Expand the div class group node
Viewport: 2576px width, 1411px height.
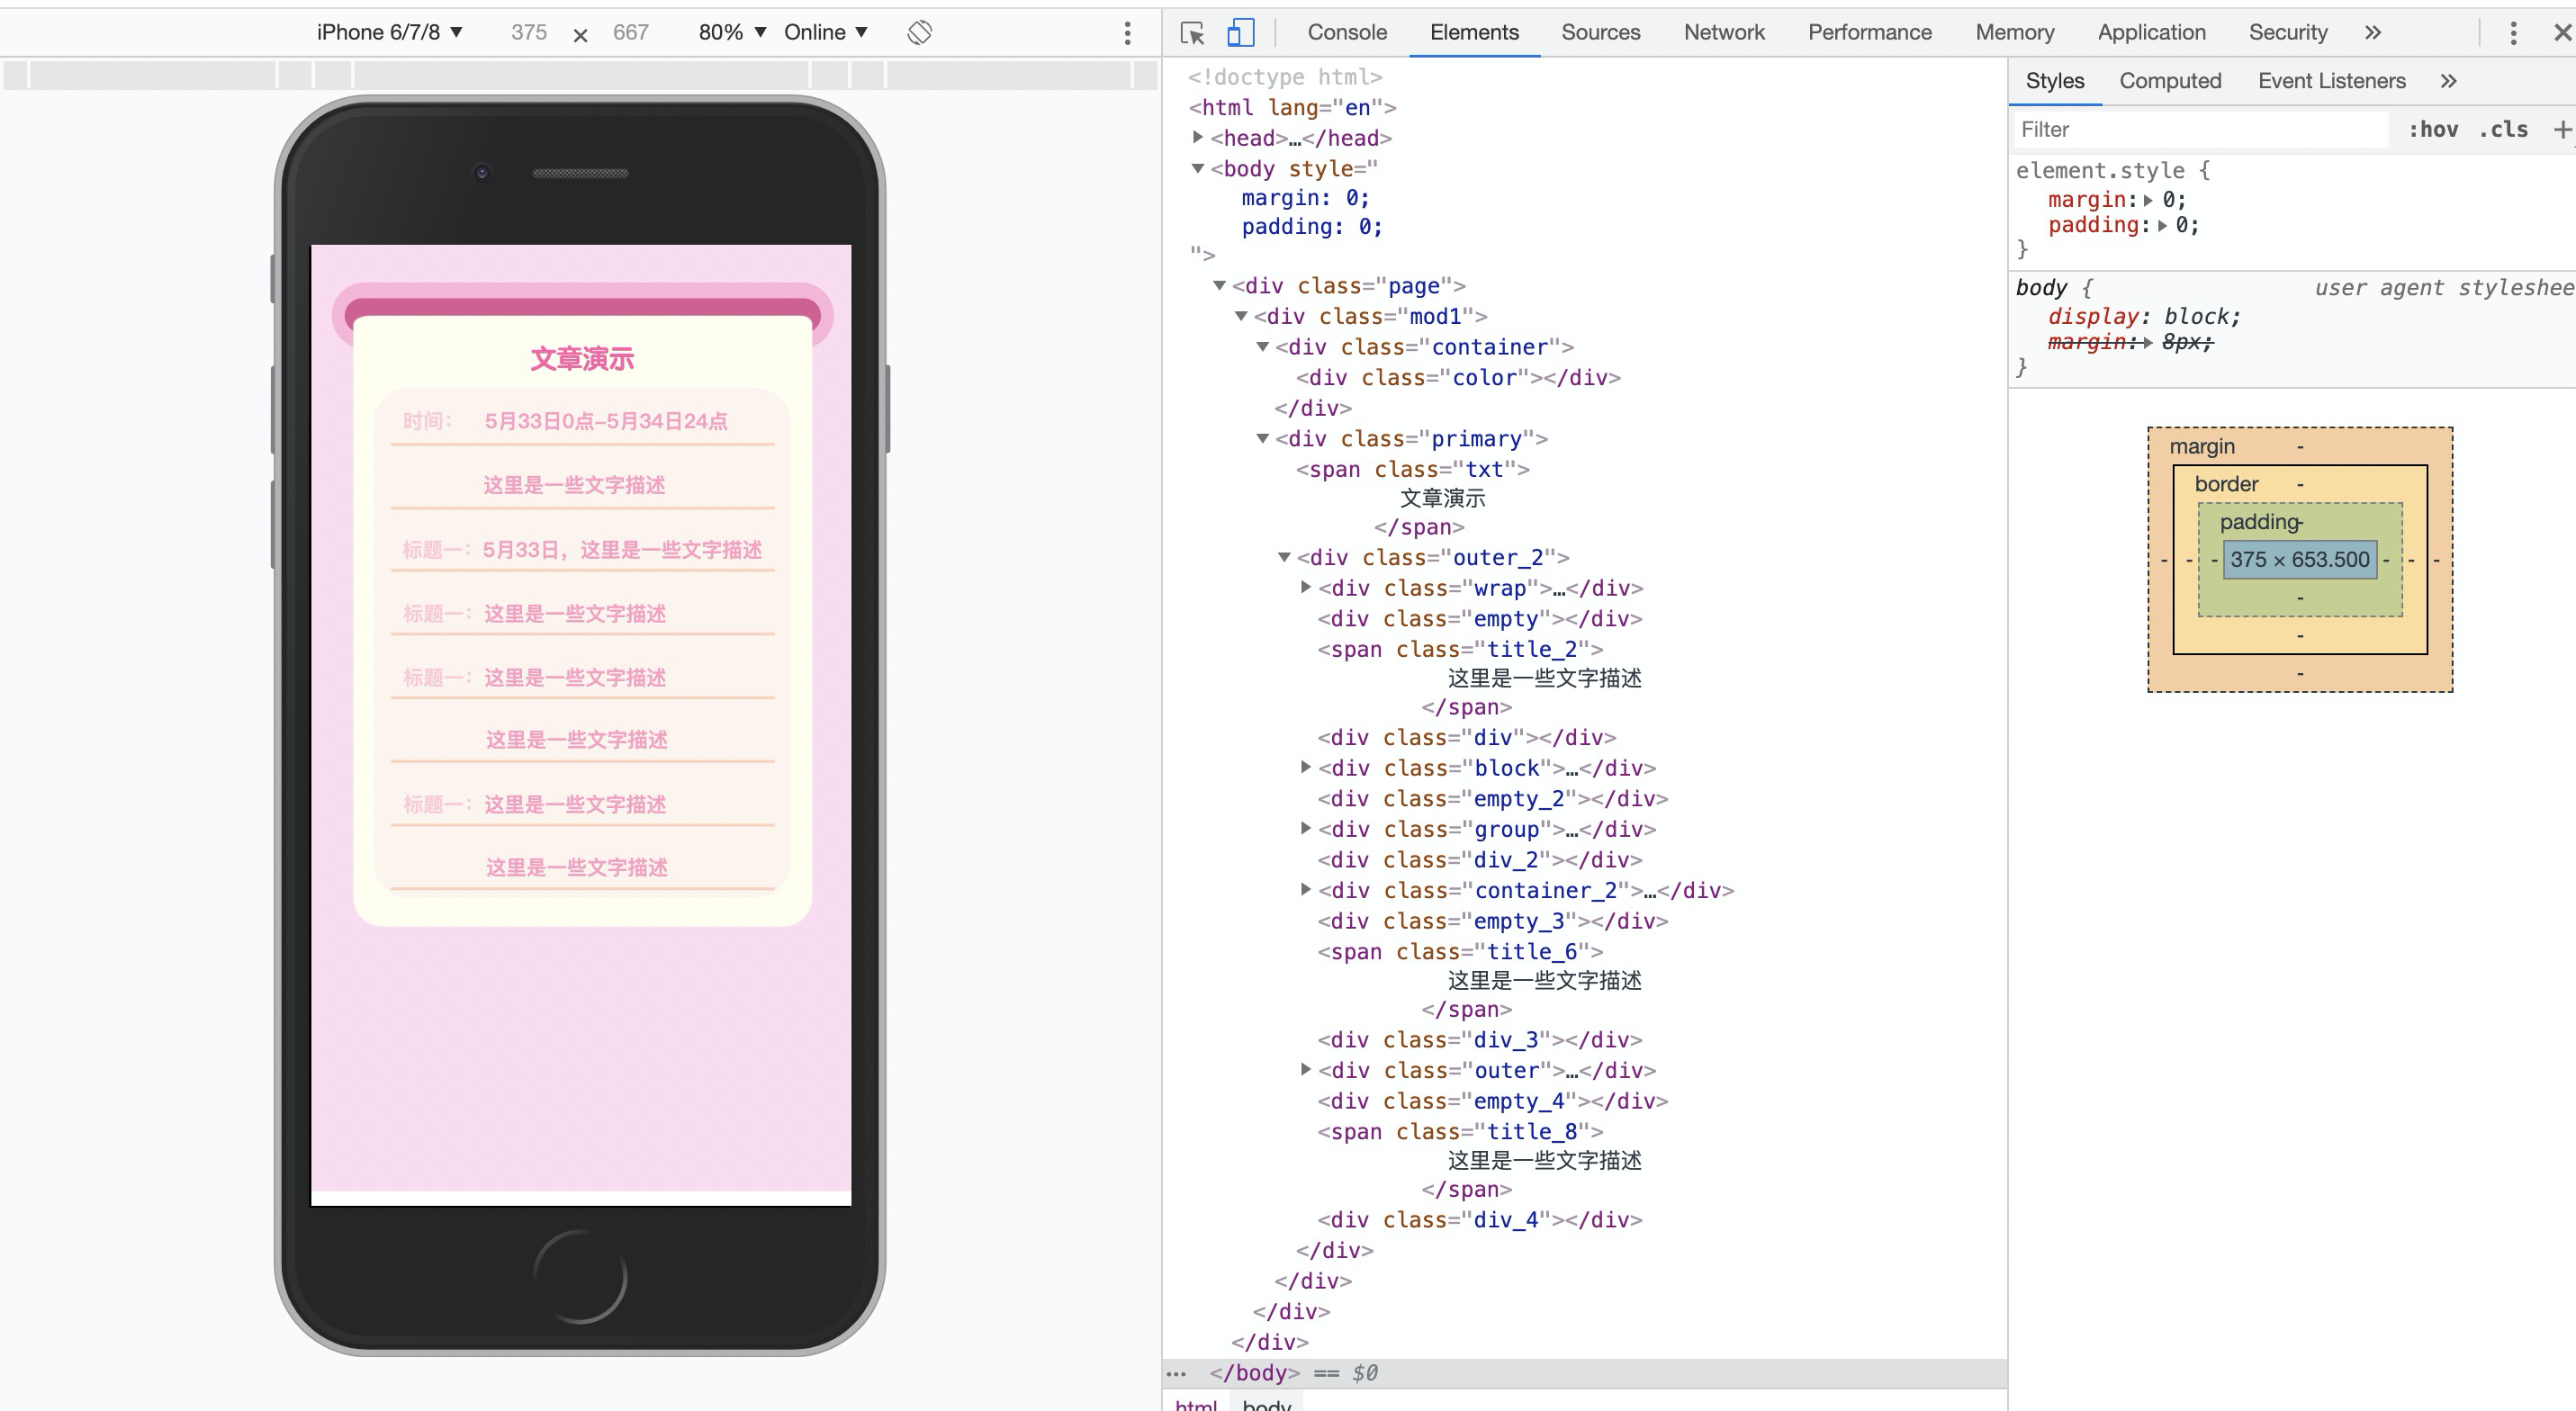click(1306, 828)
